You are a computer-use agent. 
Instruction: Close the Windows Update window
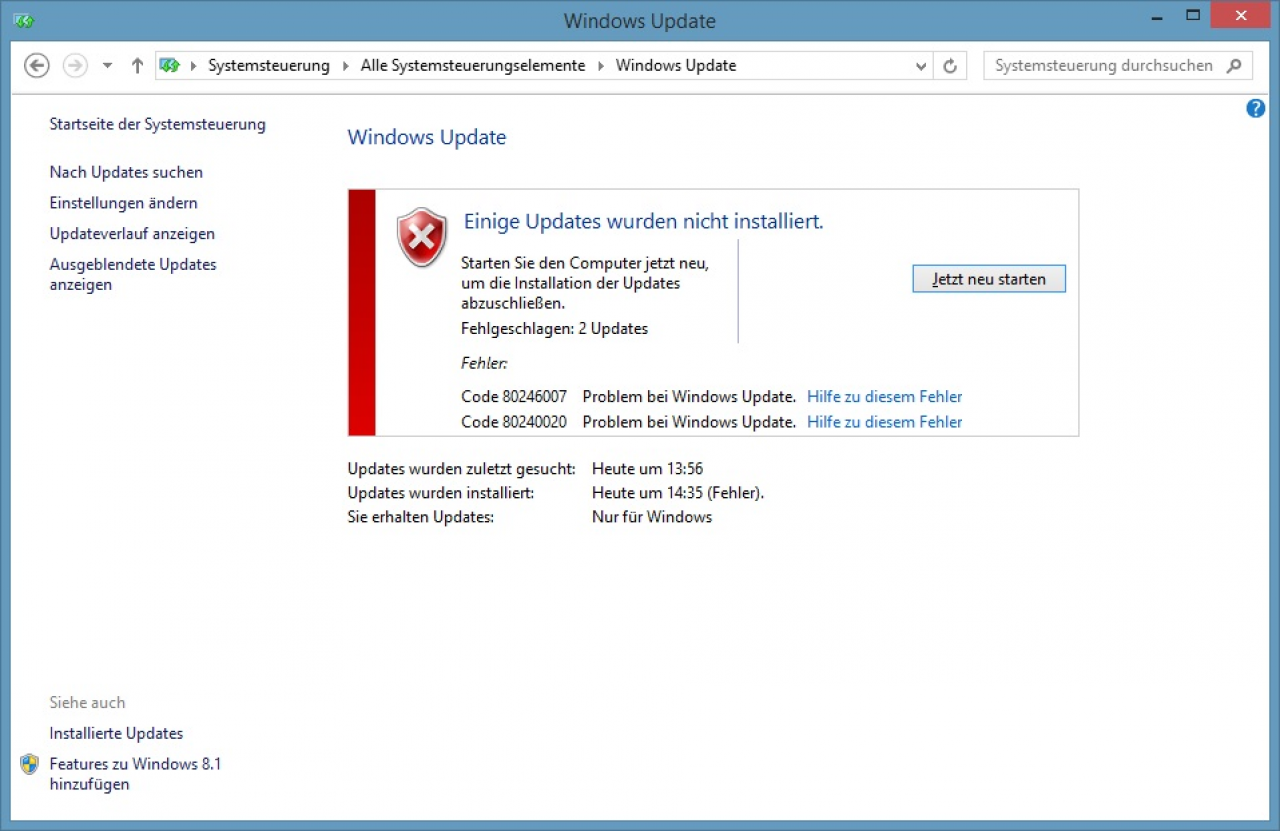click(x=1241, y=15)
